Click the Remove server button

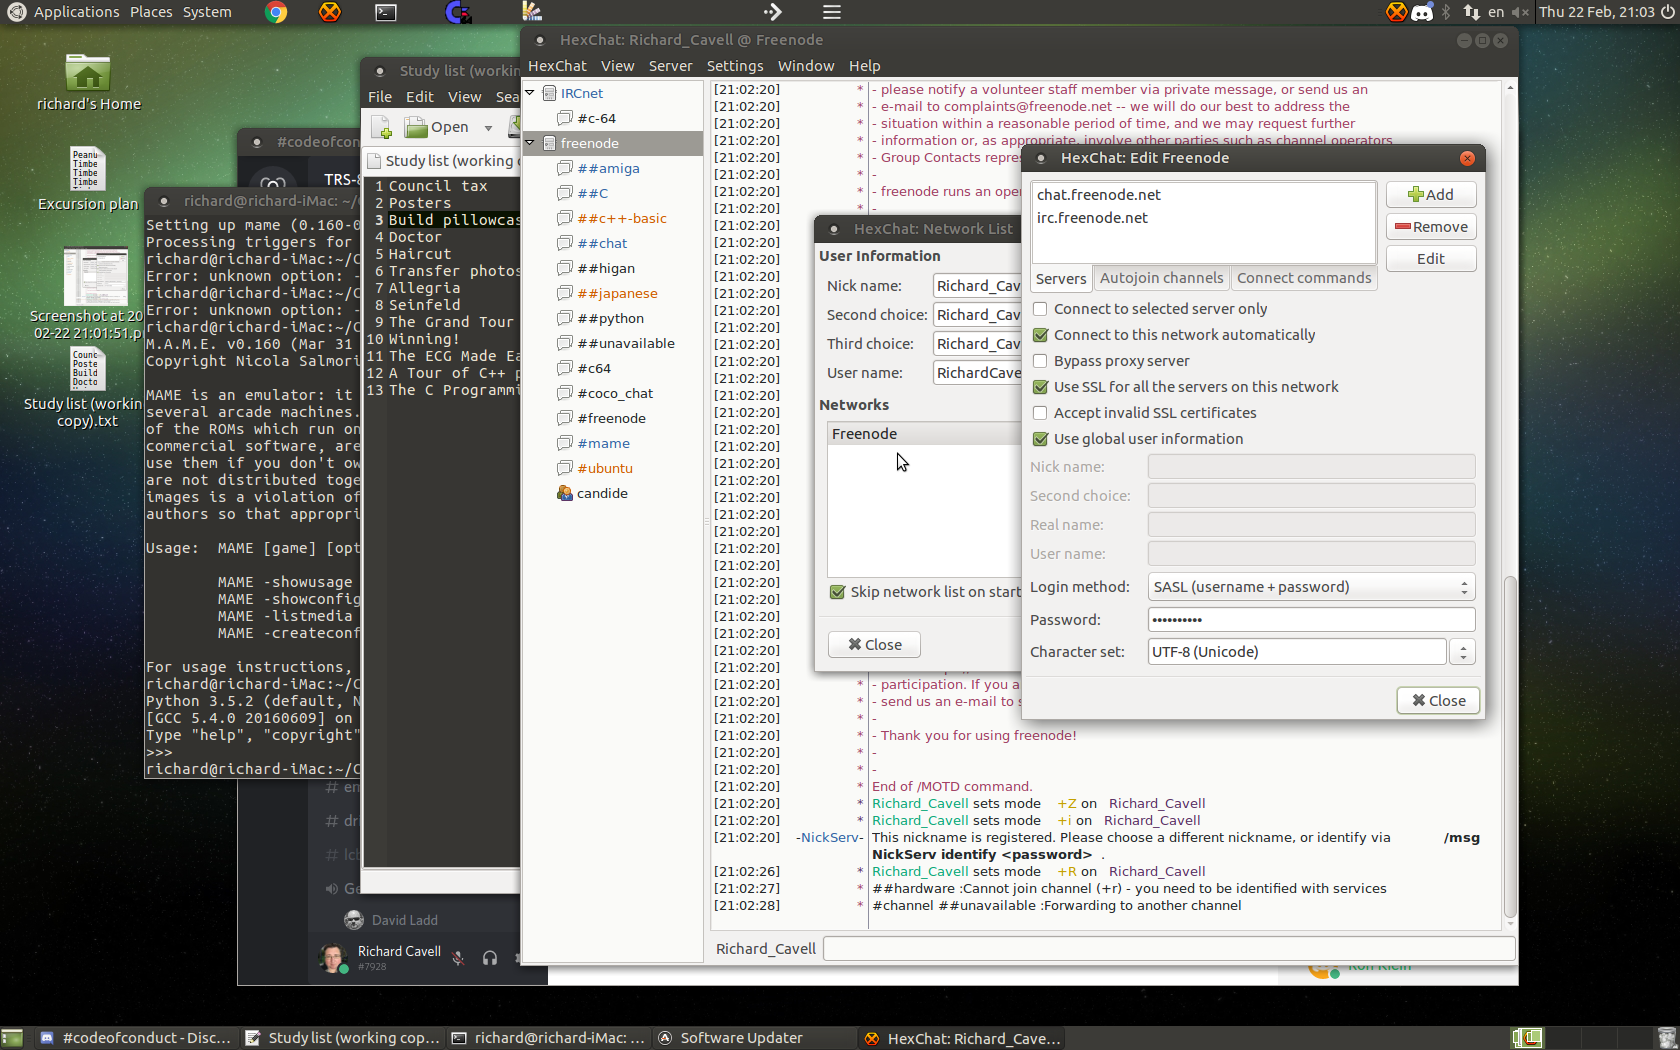click(x=1431, y=227)
